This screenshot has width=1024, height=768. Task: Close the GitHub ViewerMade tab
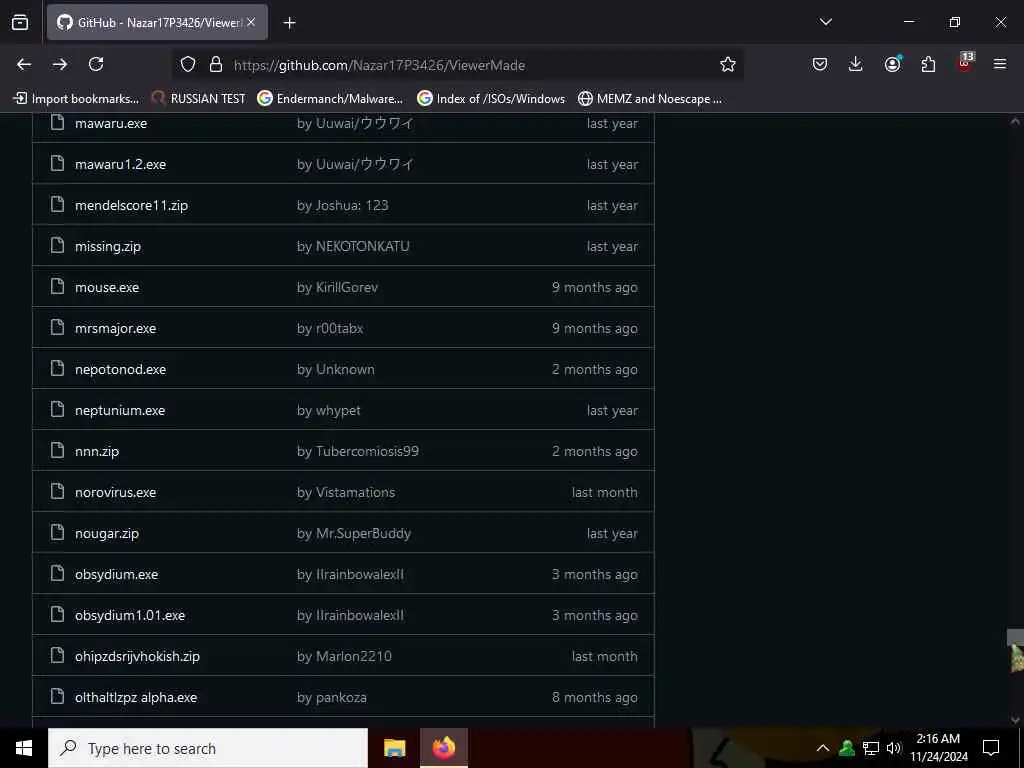point(251,22)
